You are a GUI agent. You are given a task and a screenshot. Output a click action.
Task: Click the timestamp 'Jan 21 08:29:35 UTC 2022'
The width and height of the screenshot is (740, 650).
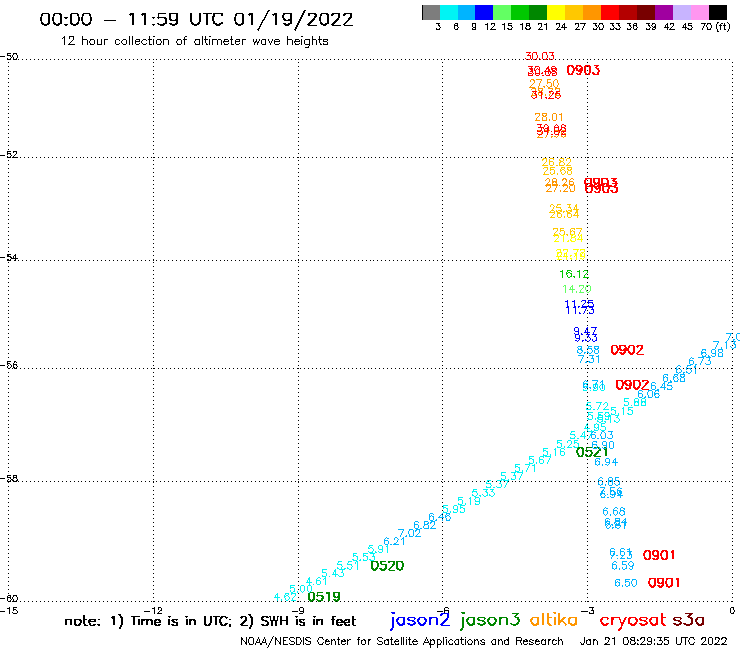[x=654, y=641]
